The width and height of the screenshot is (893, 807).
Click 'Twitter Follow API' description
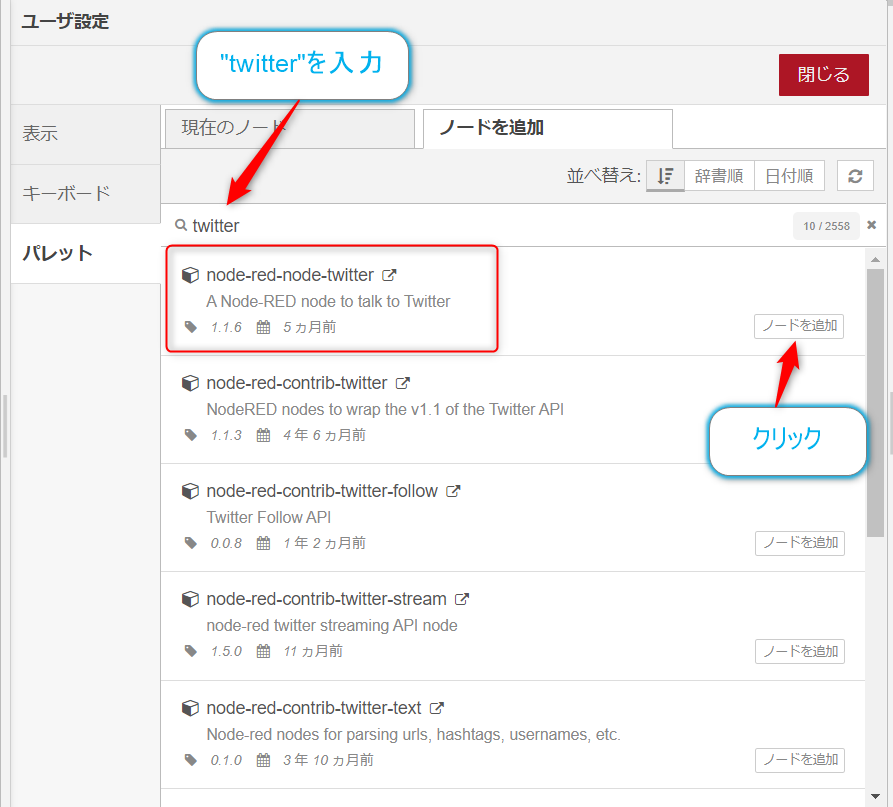click(268, 517)
